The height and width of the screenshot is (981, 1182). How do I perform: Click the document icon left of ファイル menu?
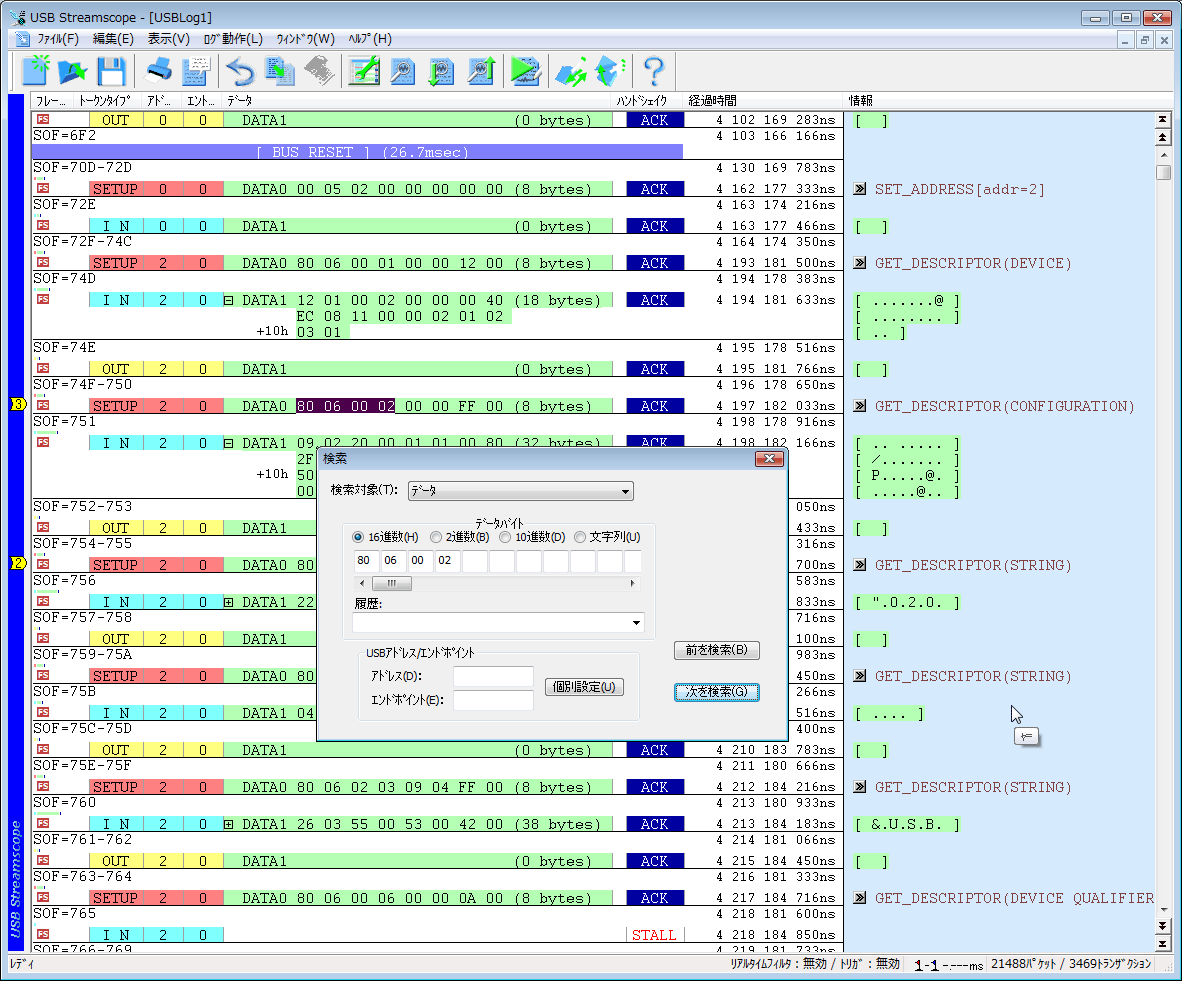pyautogui.click(x=23, y=39)
